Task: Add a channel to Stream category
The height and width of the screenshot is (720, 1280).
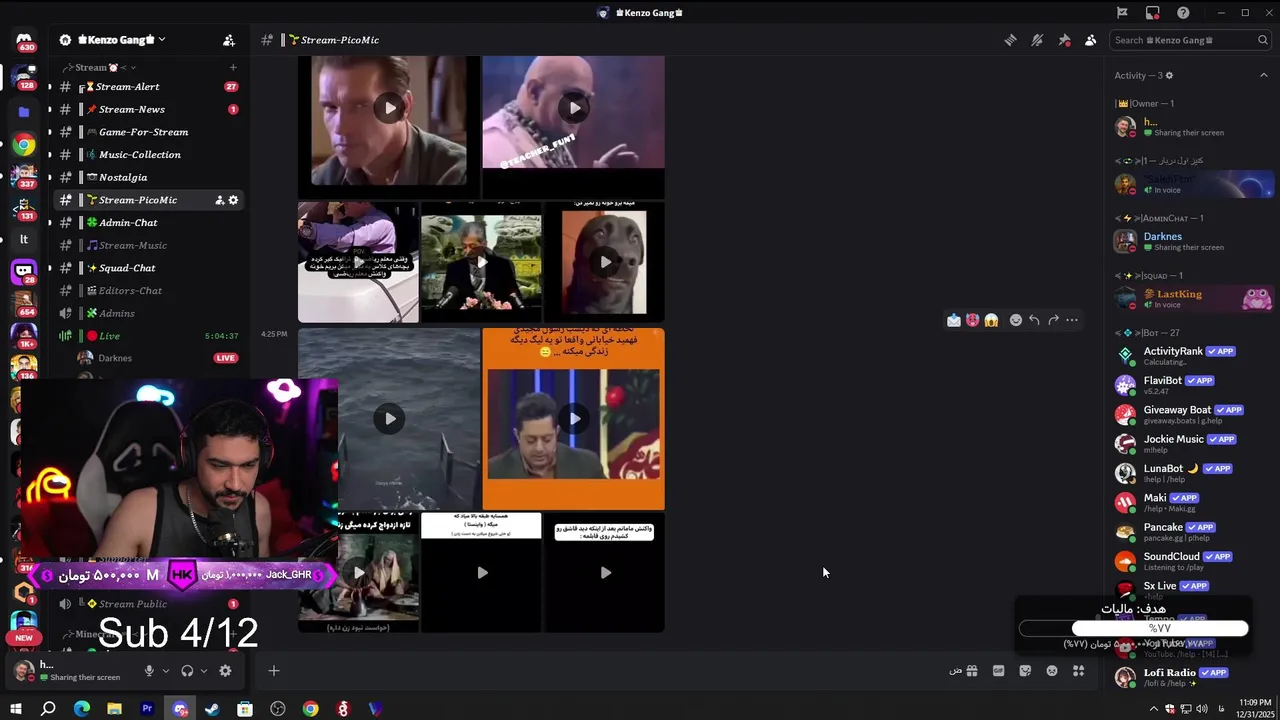Action: (x=233, y=68)
